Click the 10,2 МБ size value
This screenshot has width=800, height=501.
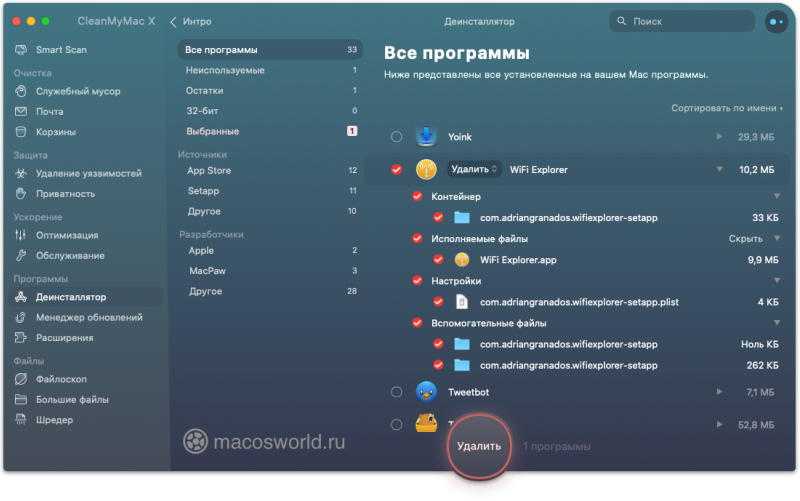757,169
